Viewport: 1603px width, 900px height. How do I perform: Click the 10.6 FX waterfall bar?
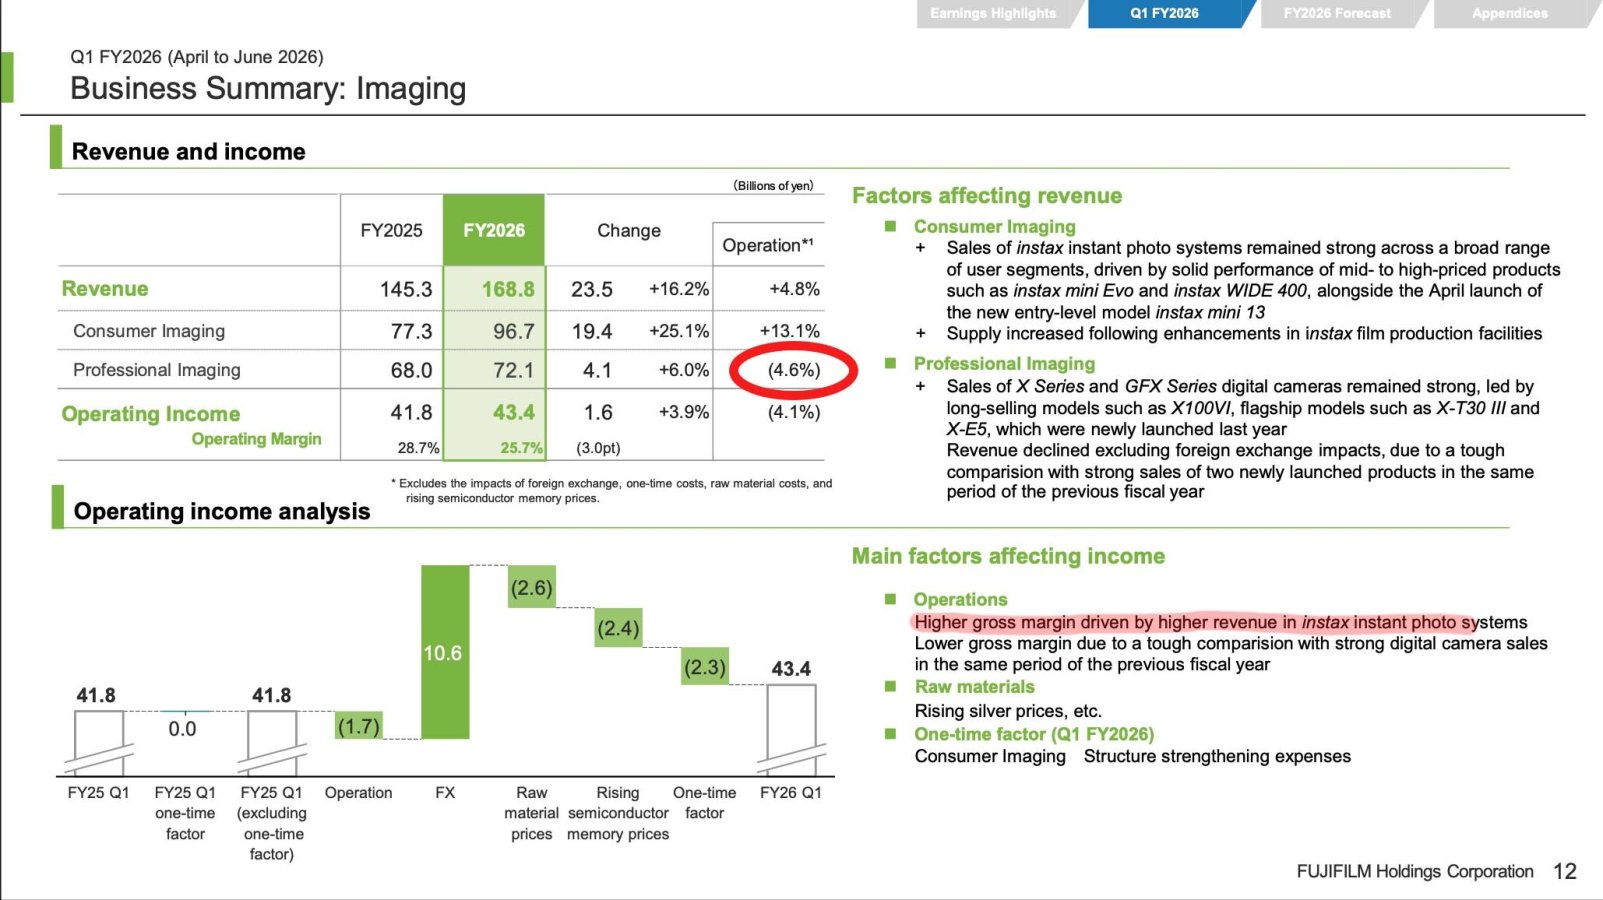(x=445, y=652)
